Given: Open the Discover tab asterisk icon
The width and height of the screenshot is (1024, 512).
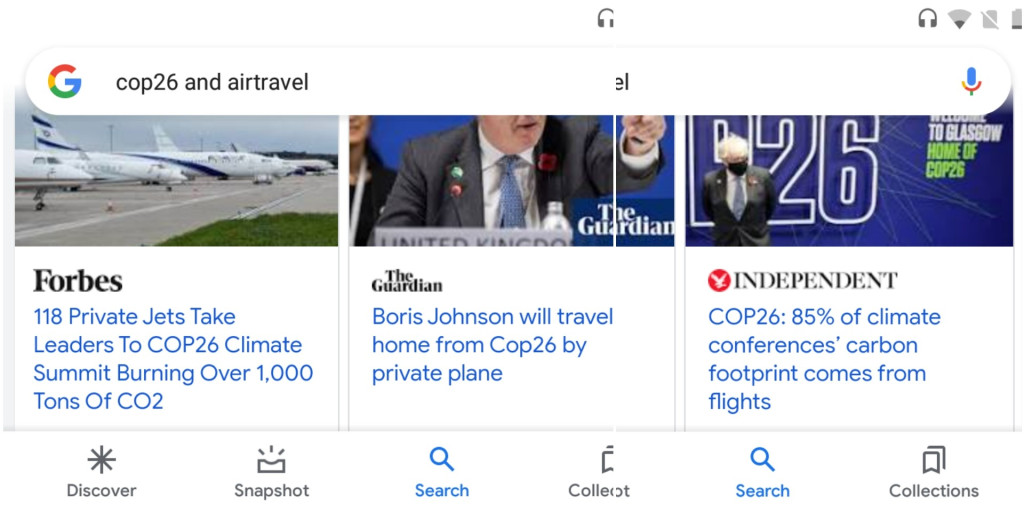Looking at the screenshot, I should pyautogui.click(x=101, y=461).
